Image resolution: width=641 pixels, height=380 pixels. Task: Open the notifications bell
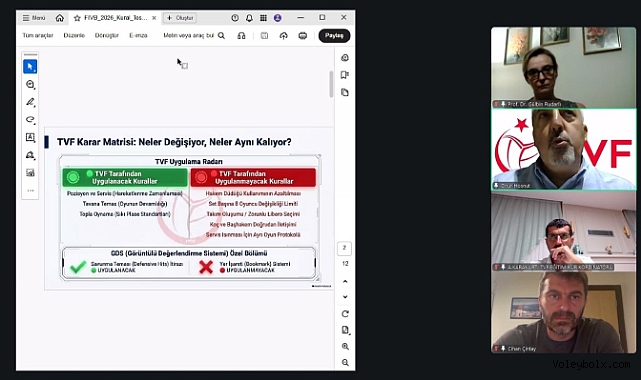pyautogui.click(x=249, y=18)
